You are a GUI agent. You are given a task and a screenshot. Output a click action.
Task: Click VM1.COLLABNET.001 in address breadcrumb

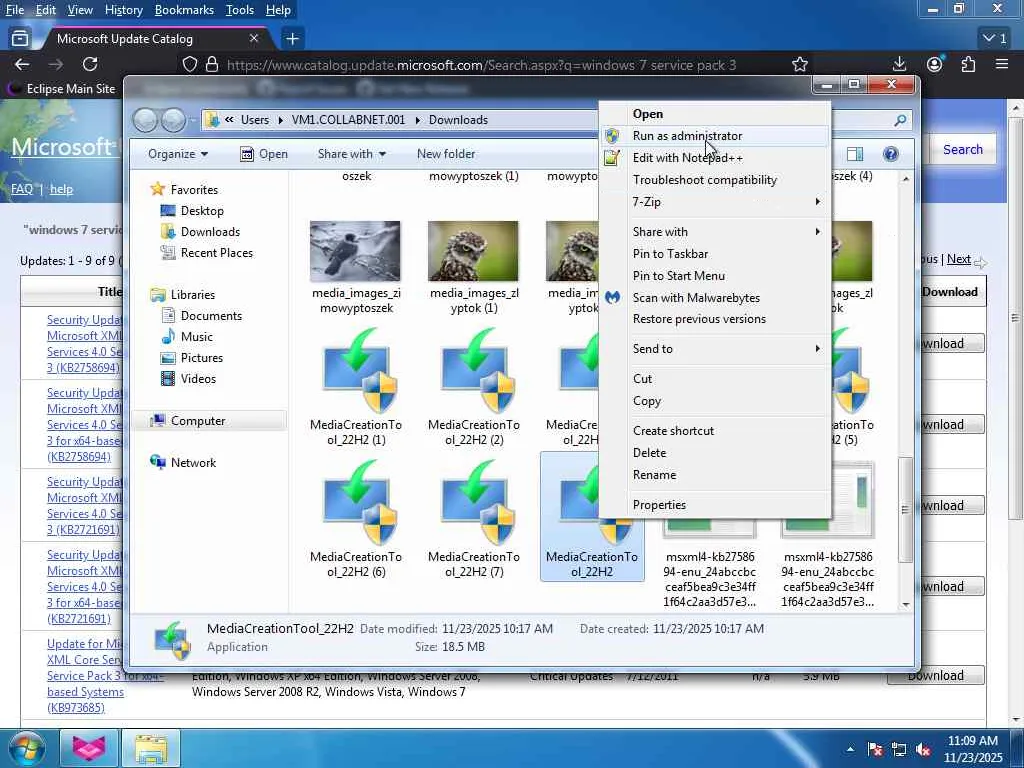pos(348,120)
